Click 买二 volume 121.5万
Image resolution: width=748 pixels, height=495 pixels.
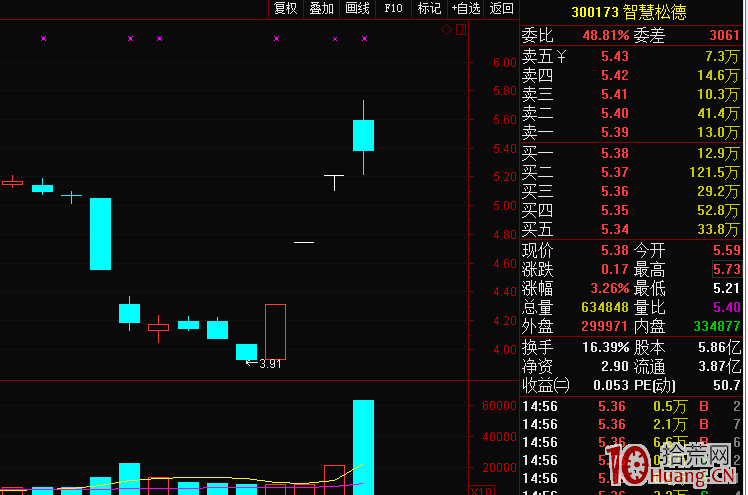coord(714,173)
